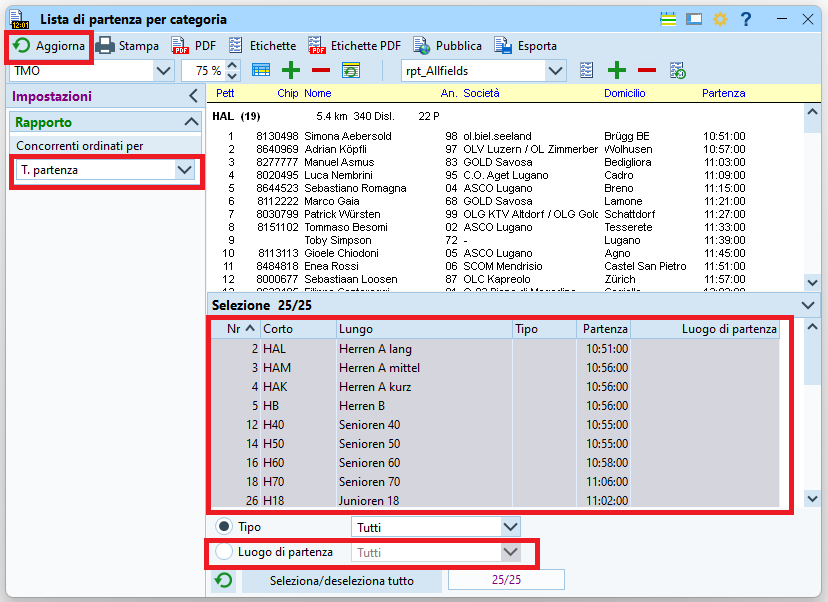Collapse the Impostazioni side panel
The width and height of the screenshot is (828, 602).
tap(193, 96)
